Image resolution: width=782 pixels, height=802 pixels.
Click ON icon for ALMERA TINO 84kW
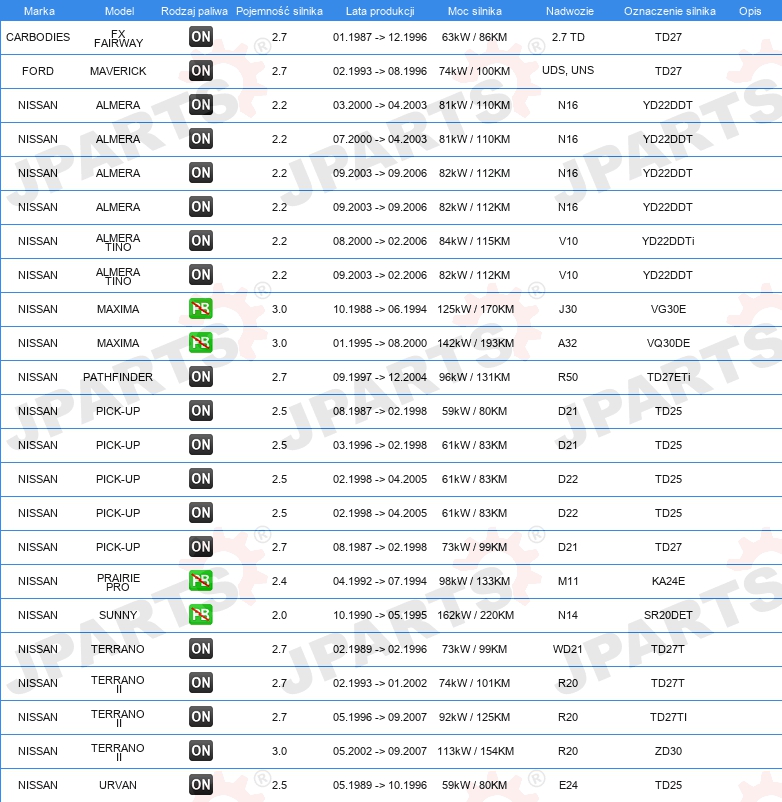(x=200, y=241)
